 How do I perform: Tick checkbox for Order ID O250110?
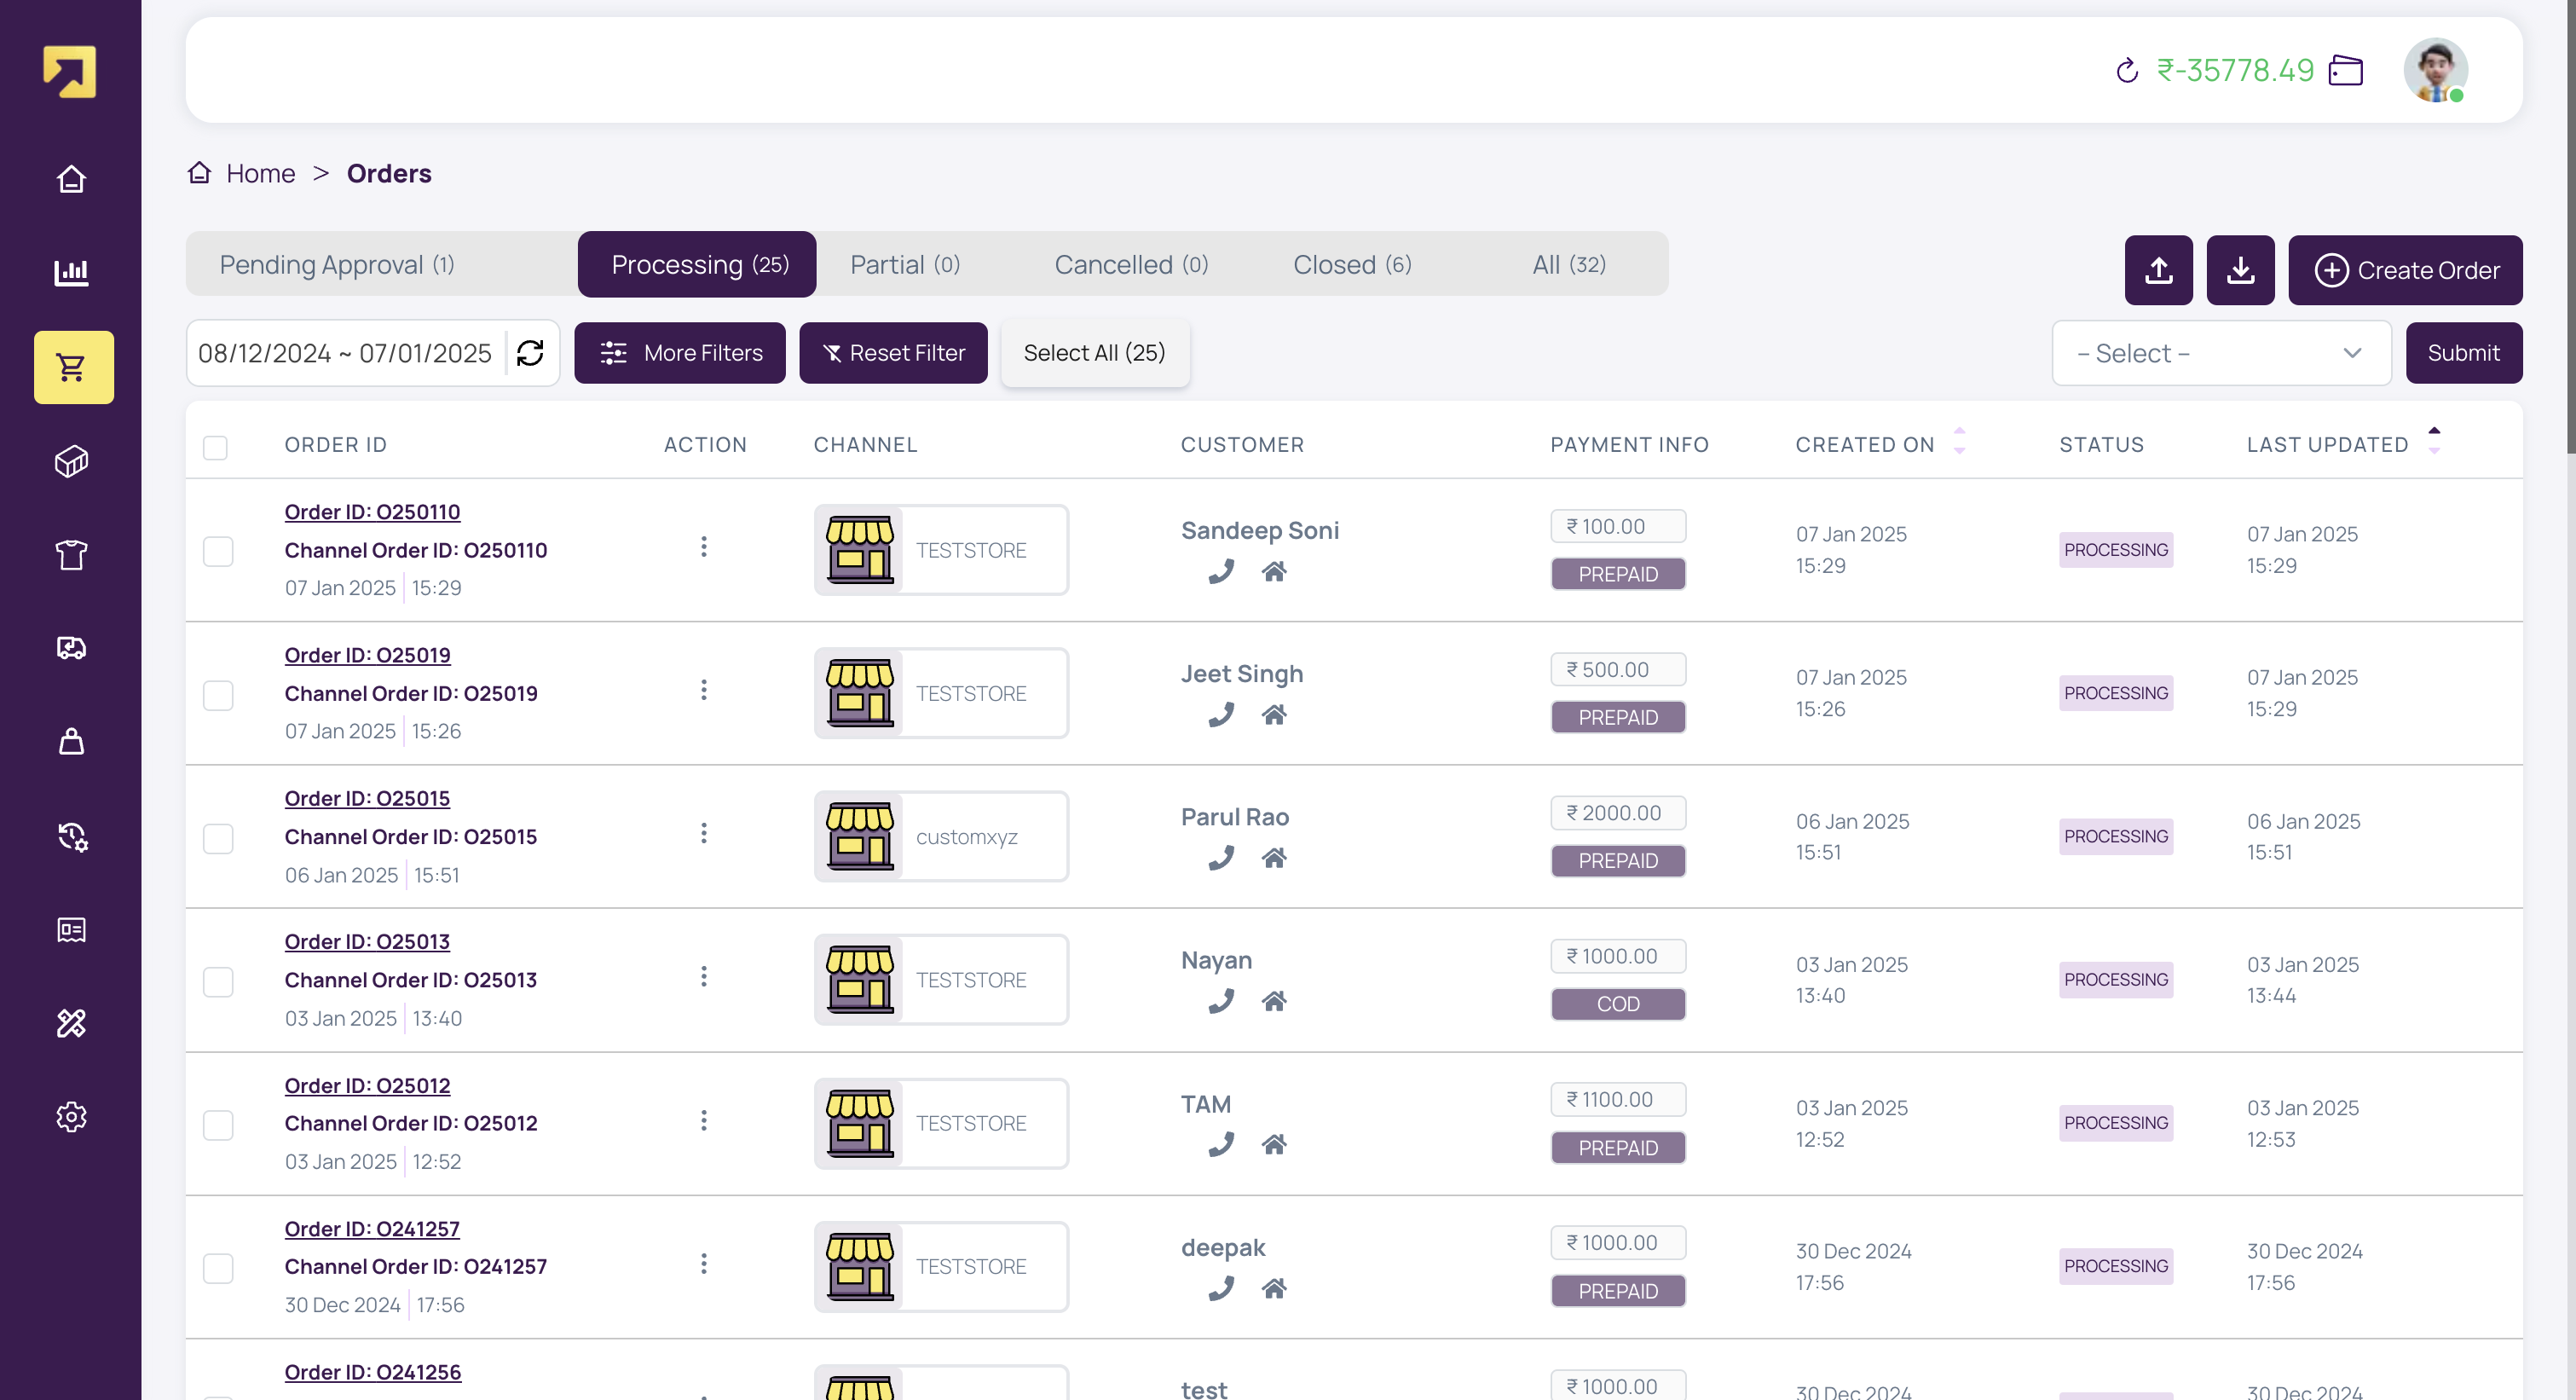click(x=218, y=551)
